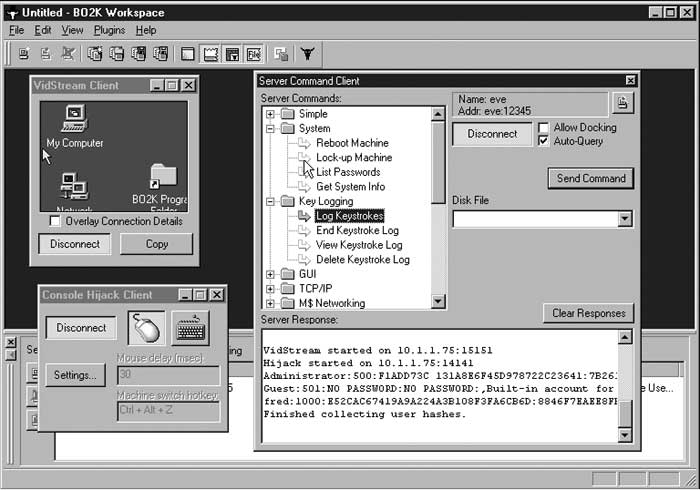Click the arrow icon beside View Keystroke Log

(x=304, y=245)
